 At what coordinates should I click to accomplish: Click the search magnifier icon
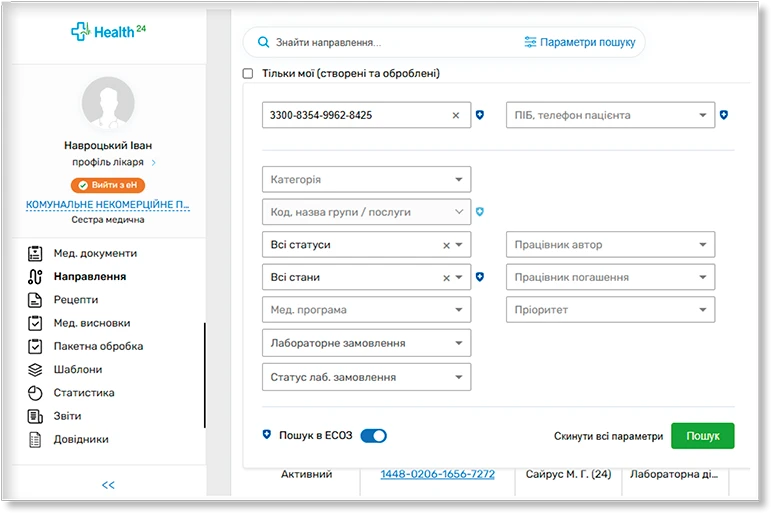263,42
